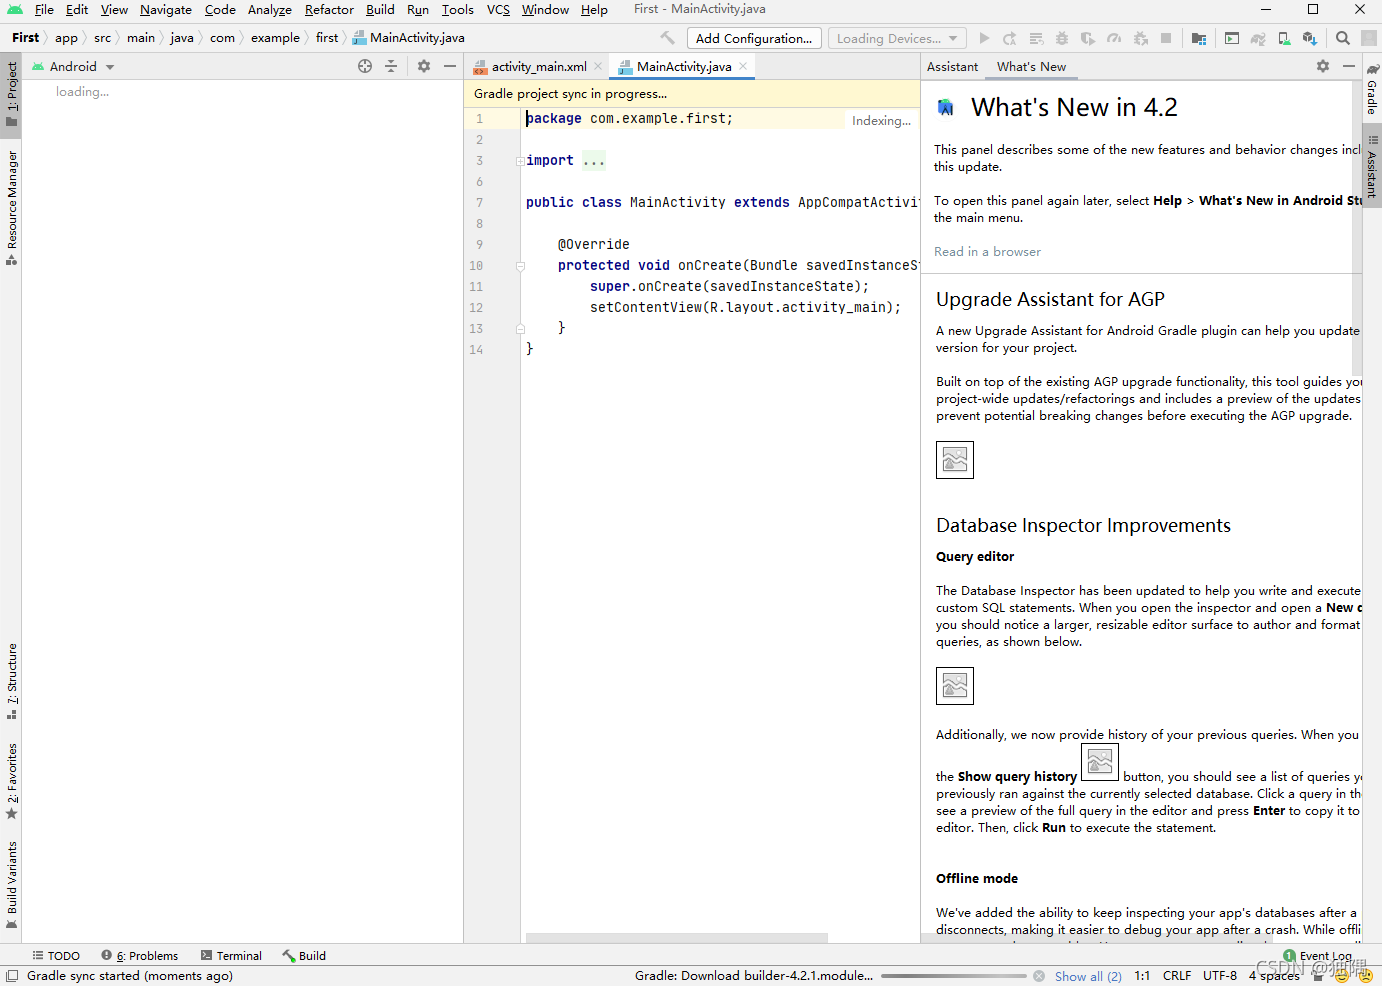Viewport: 1382px width, 986px height.
Task: Toggle the 1: Project side tool window
Action: coord(11,94)
